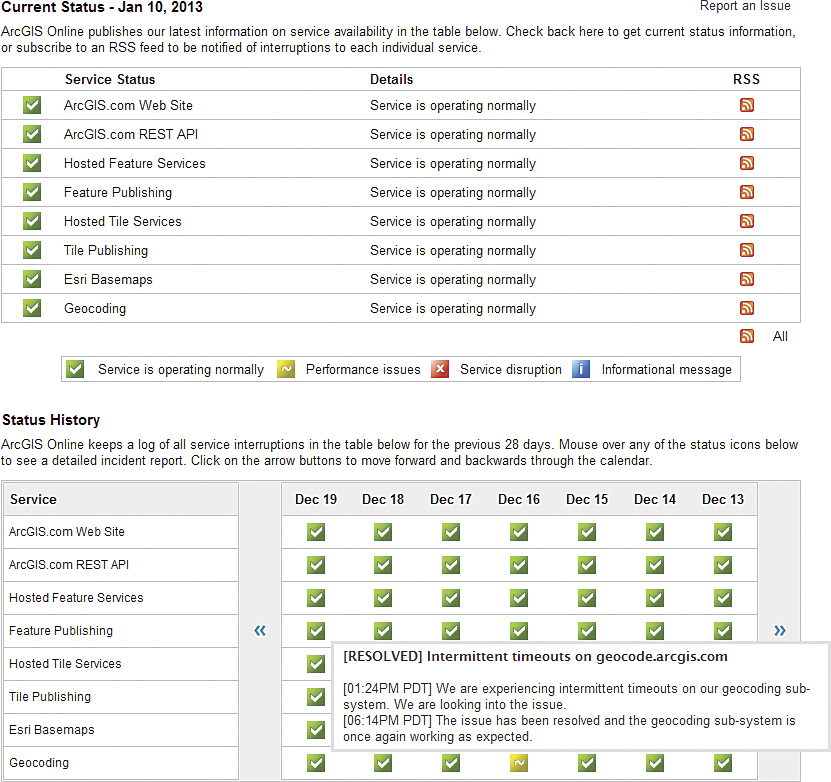Open RSS feed for Tile Publishing

pos(746,250)
